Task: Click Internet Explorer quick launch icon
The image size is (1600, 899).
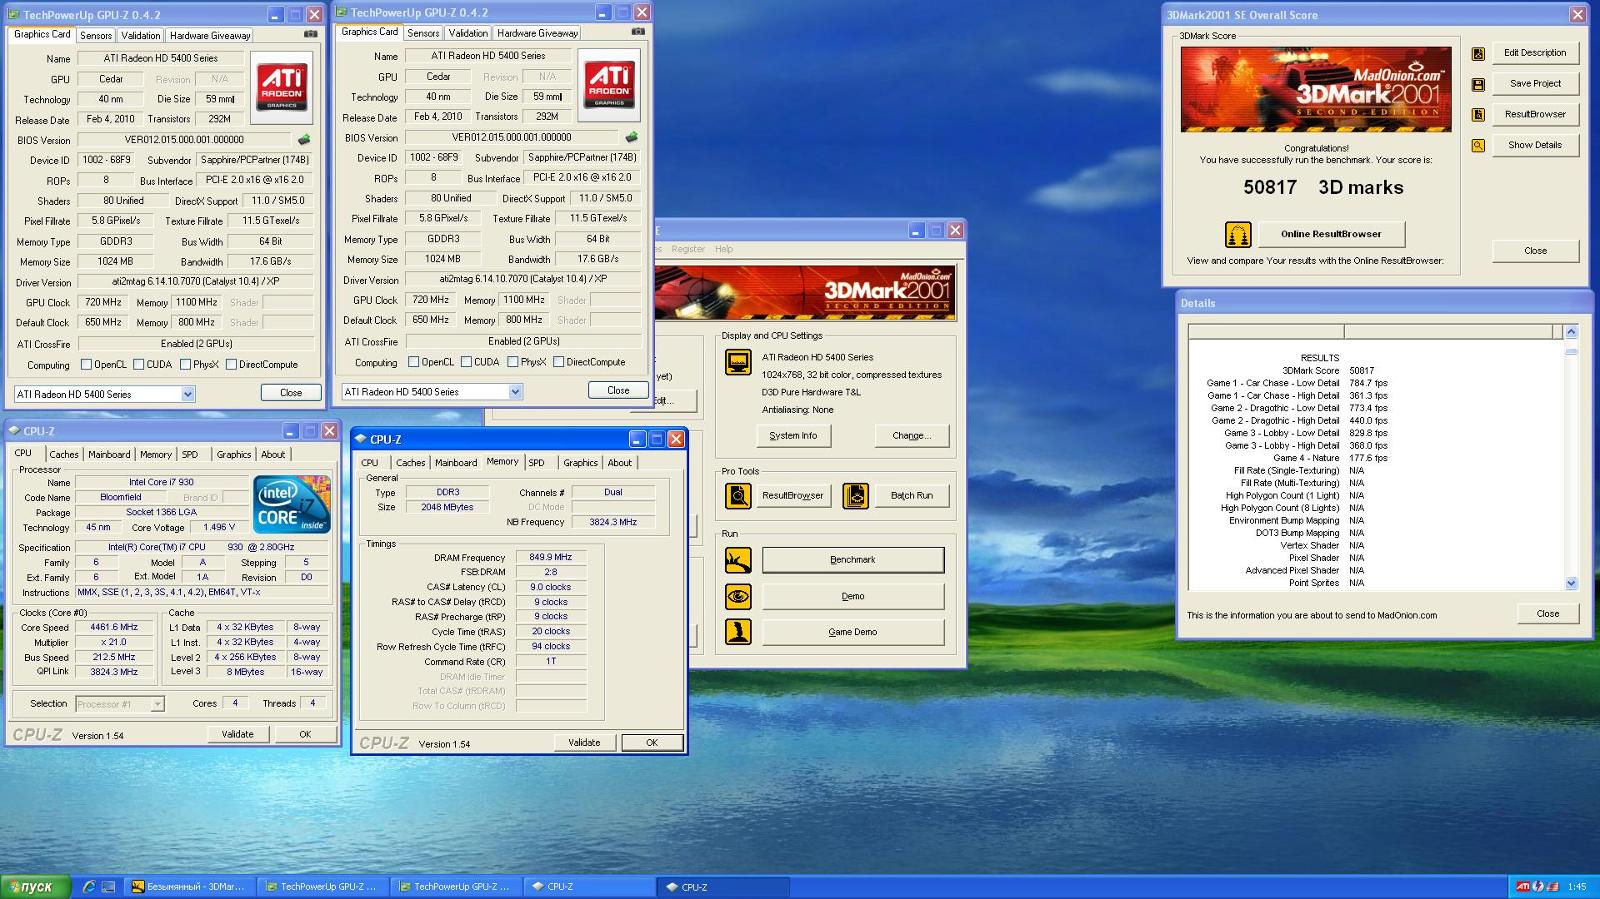Action: click(89, 887)
